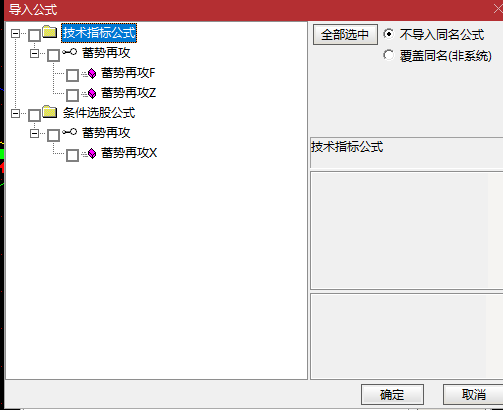Collapse 蓄势再攻 group under 技术指标公式

(34, 53)
